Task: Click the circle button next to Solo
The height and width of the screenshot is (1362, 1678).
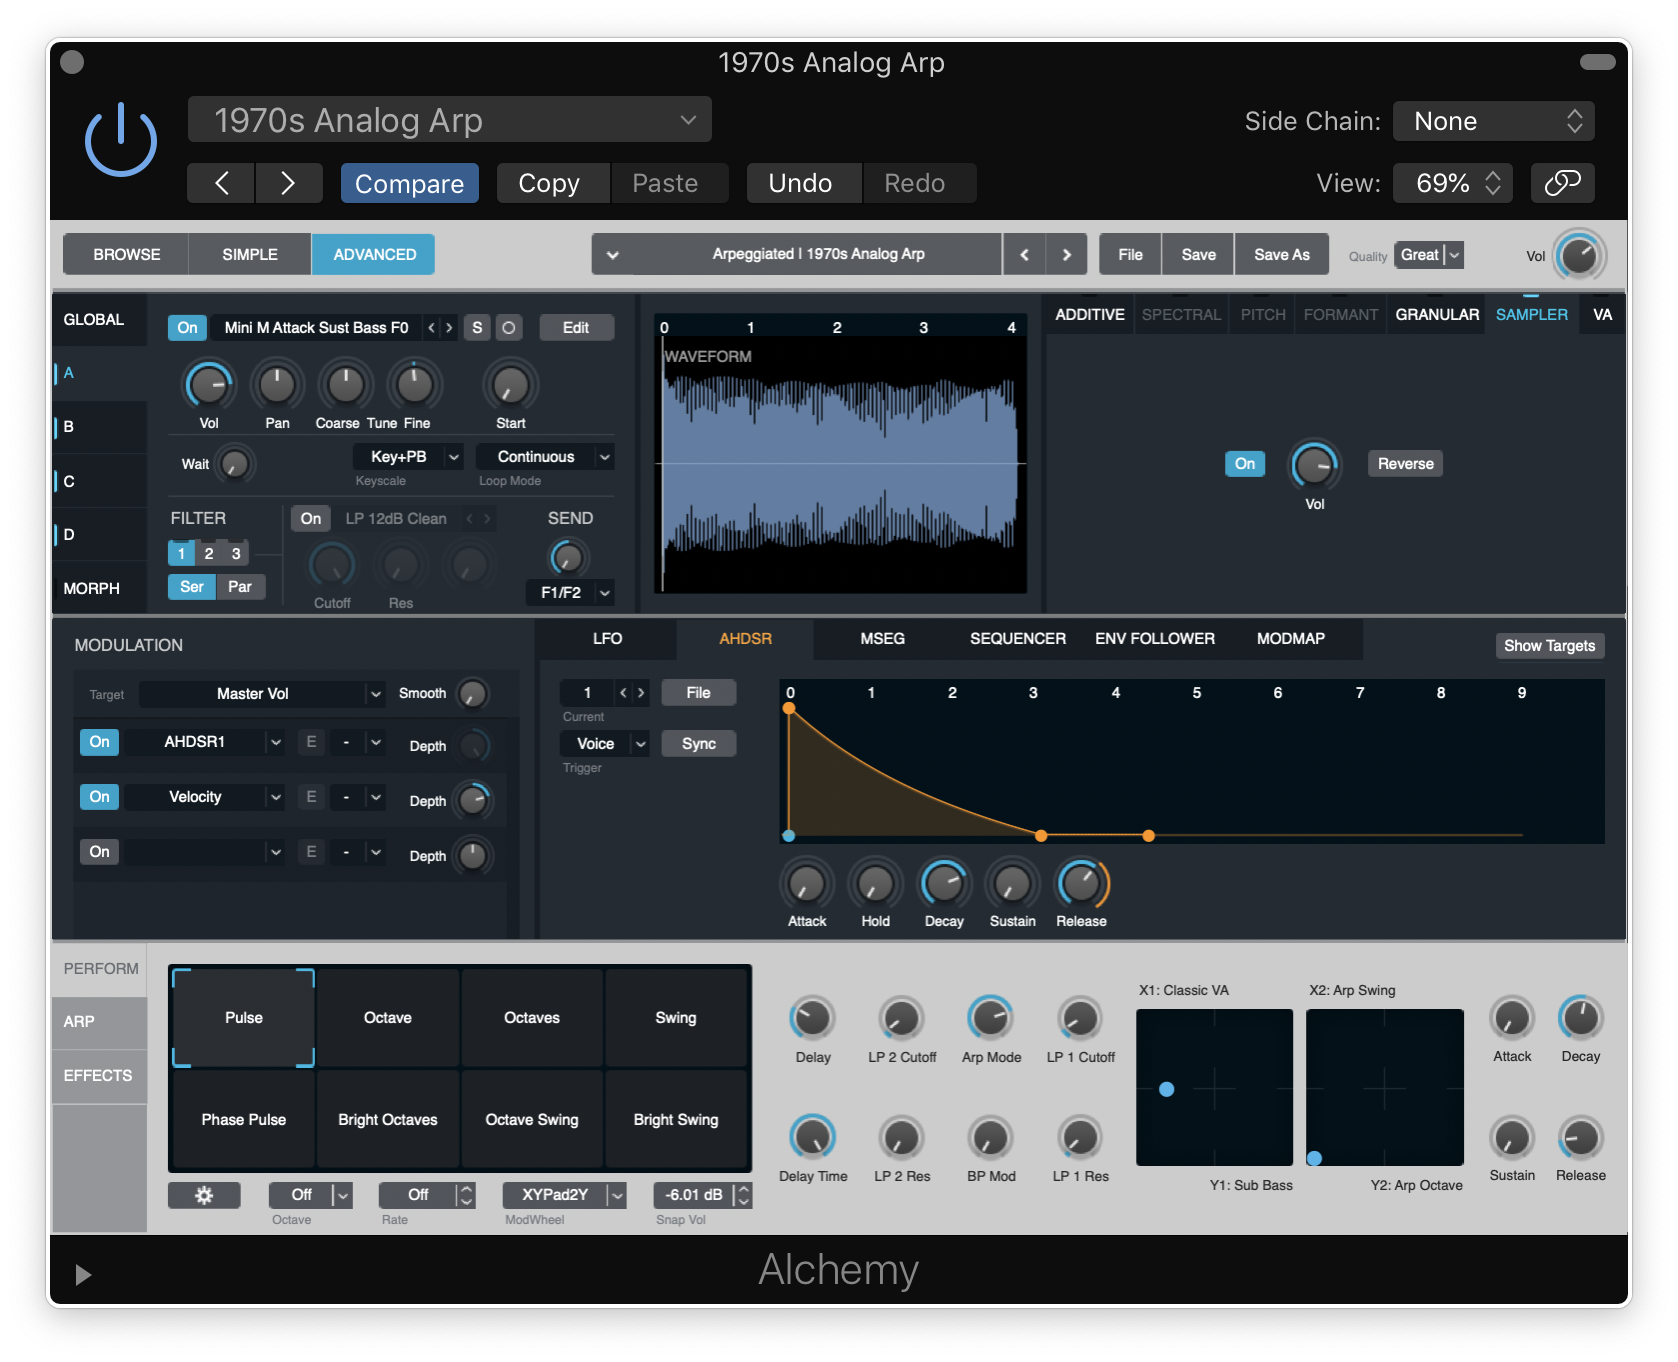Action: pos(509,328)
